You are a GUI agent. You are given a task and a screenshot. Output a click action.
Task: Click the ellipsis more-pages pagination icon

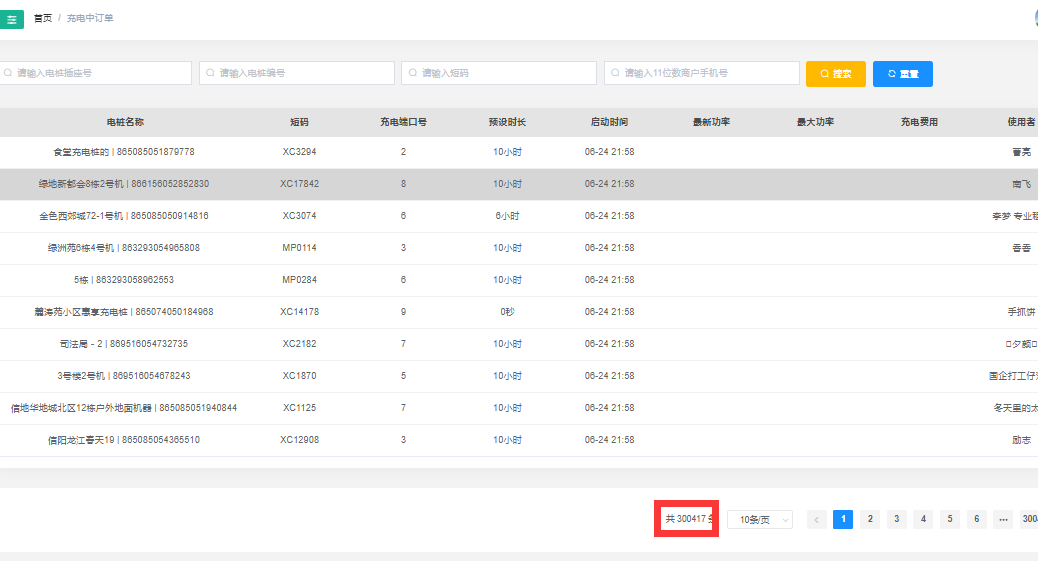coord(1003,519)
